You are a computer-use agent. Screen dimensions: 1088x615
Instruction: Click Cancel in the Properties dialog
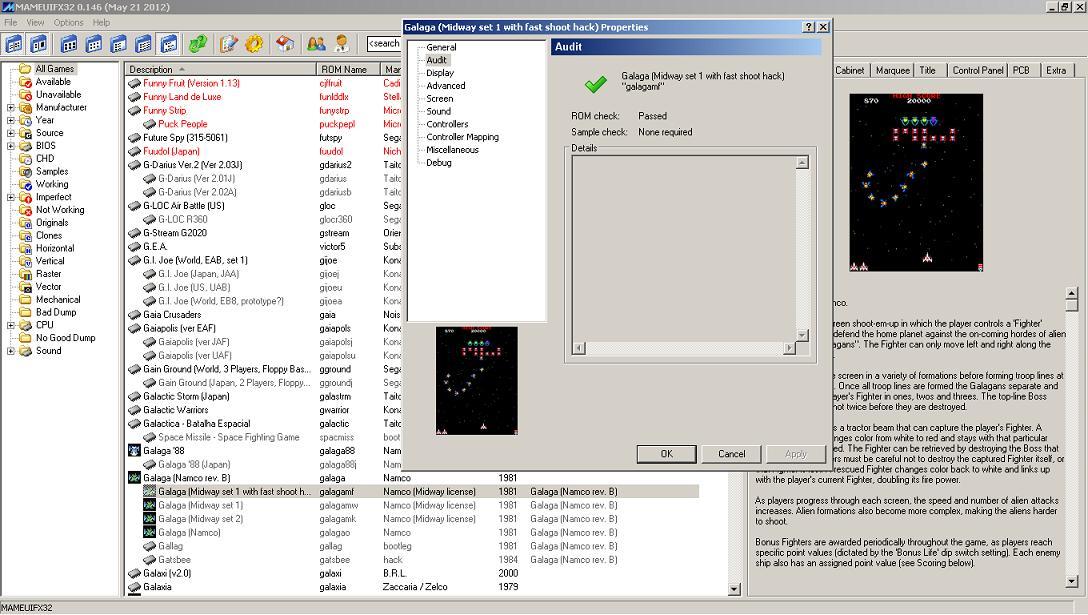coord(731,454)
